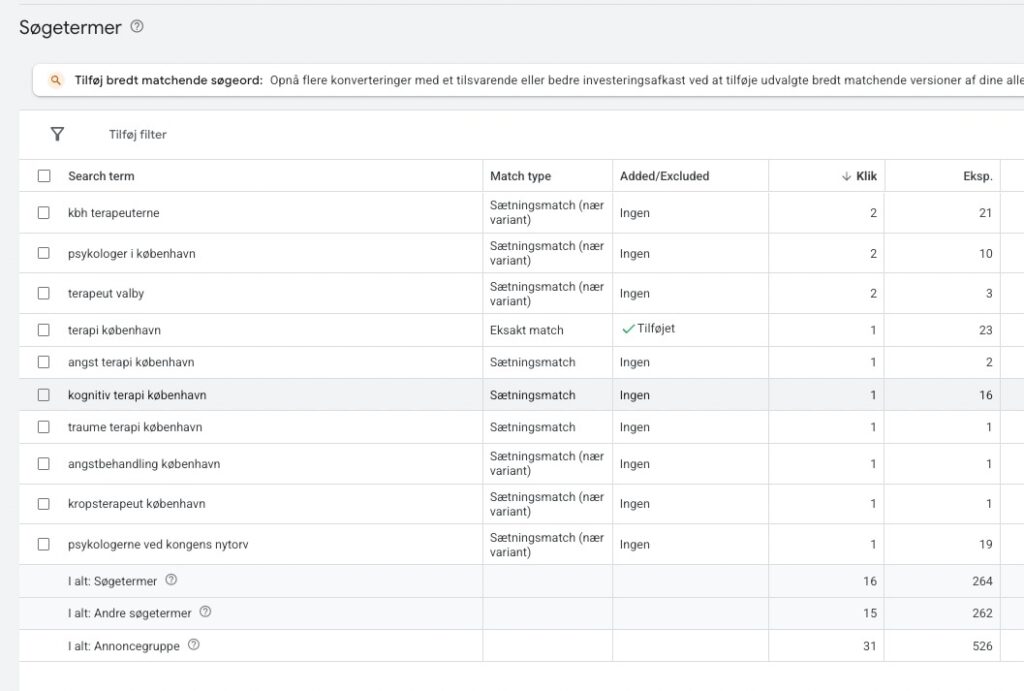The image size is (1024, 691).
Task: Tick the kognitiv terapi københavn checkbox
Action: (x=44, y=395)
